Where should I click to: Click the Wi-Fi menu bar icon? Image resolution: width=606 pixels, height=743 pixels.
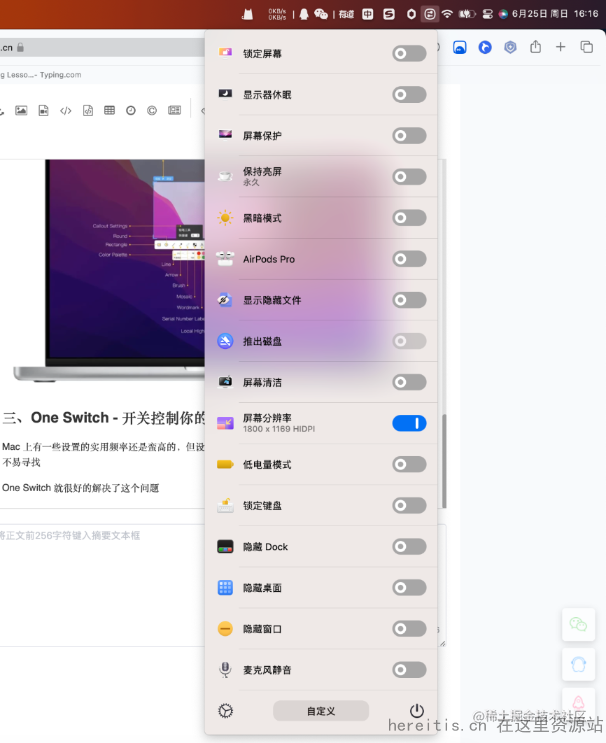tap(447, 14)
